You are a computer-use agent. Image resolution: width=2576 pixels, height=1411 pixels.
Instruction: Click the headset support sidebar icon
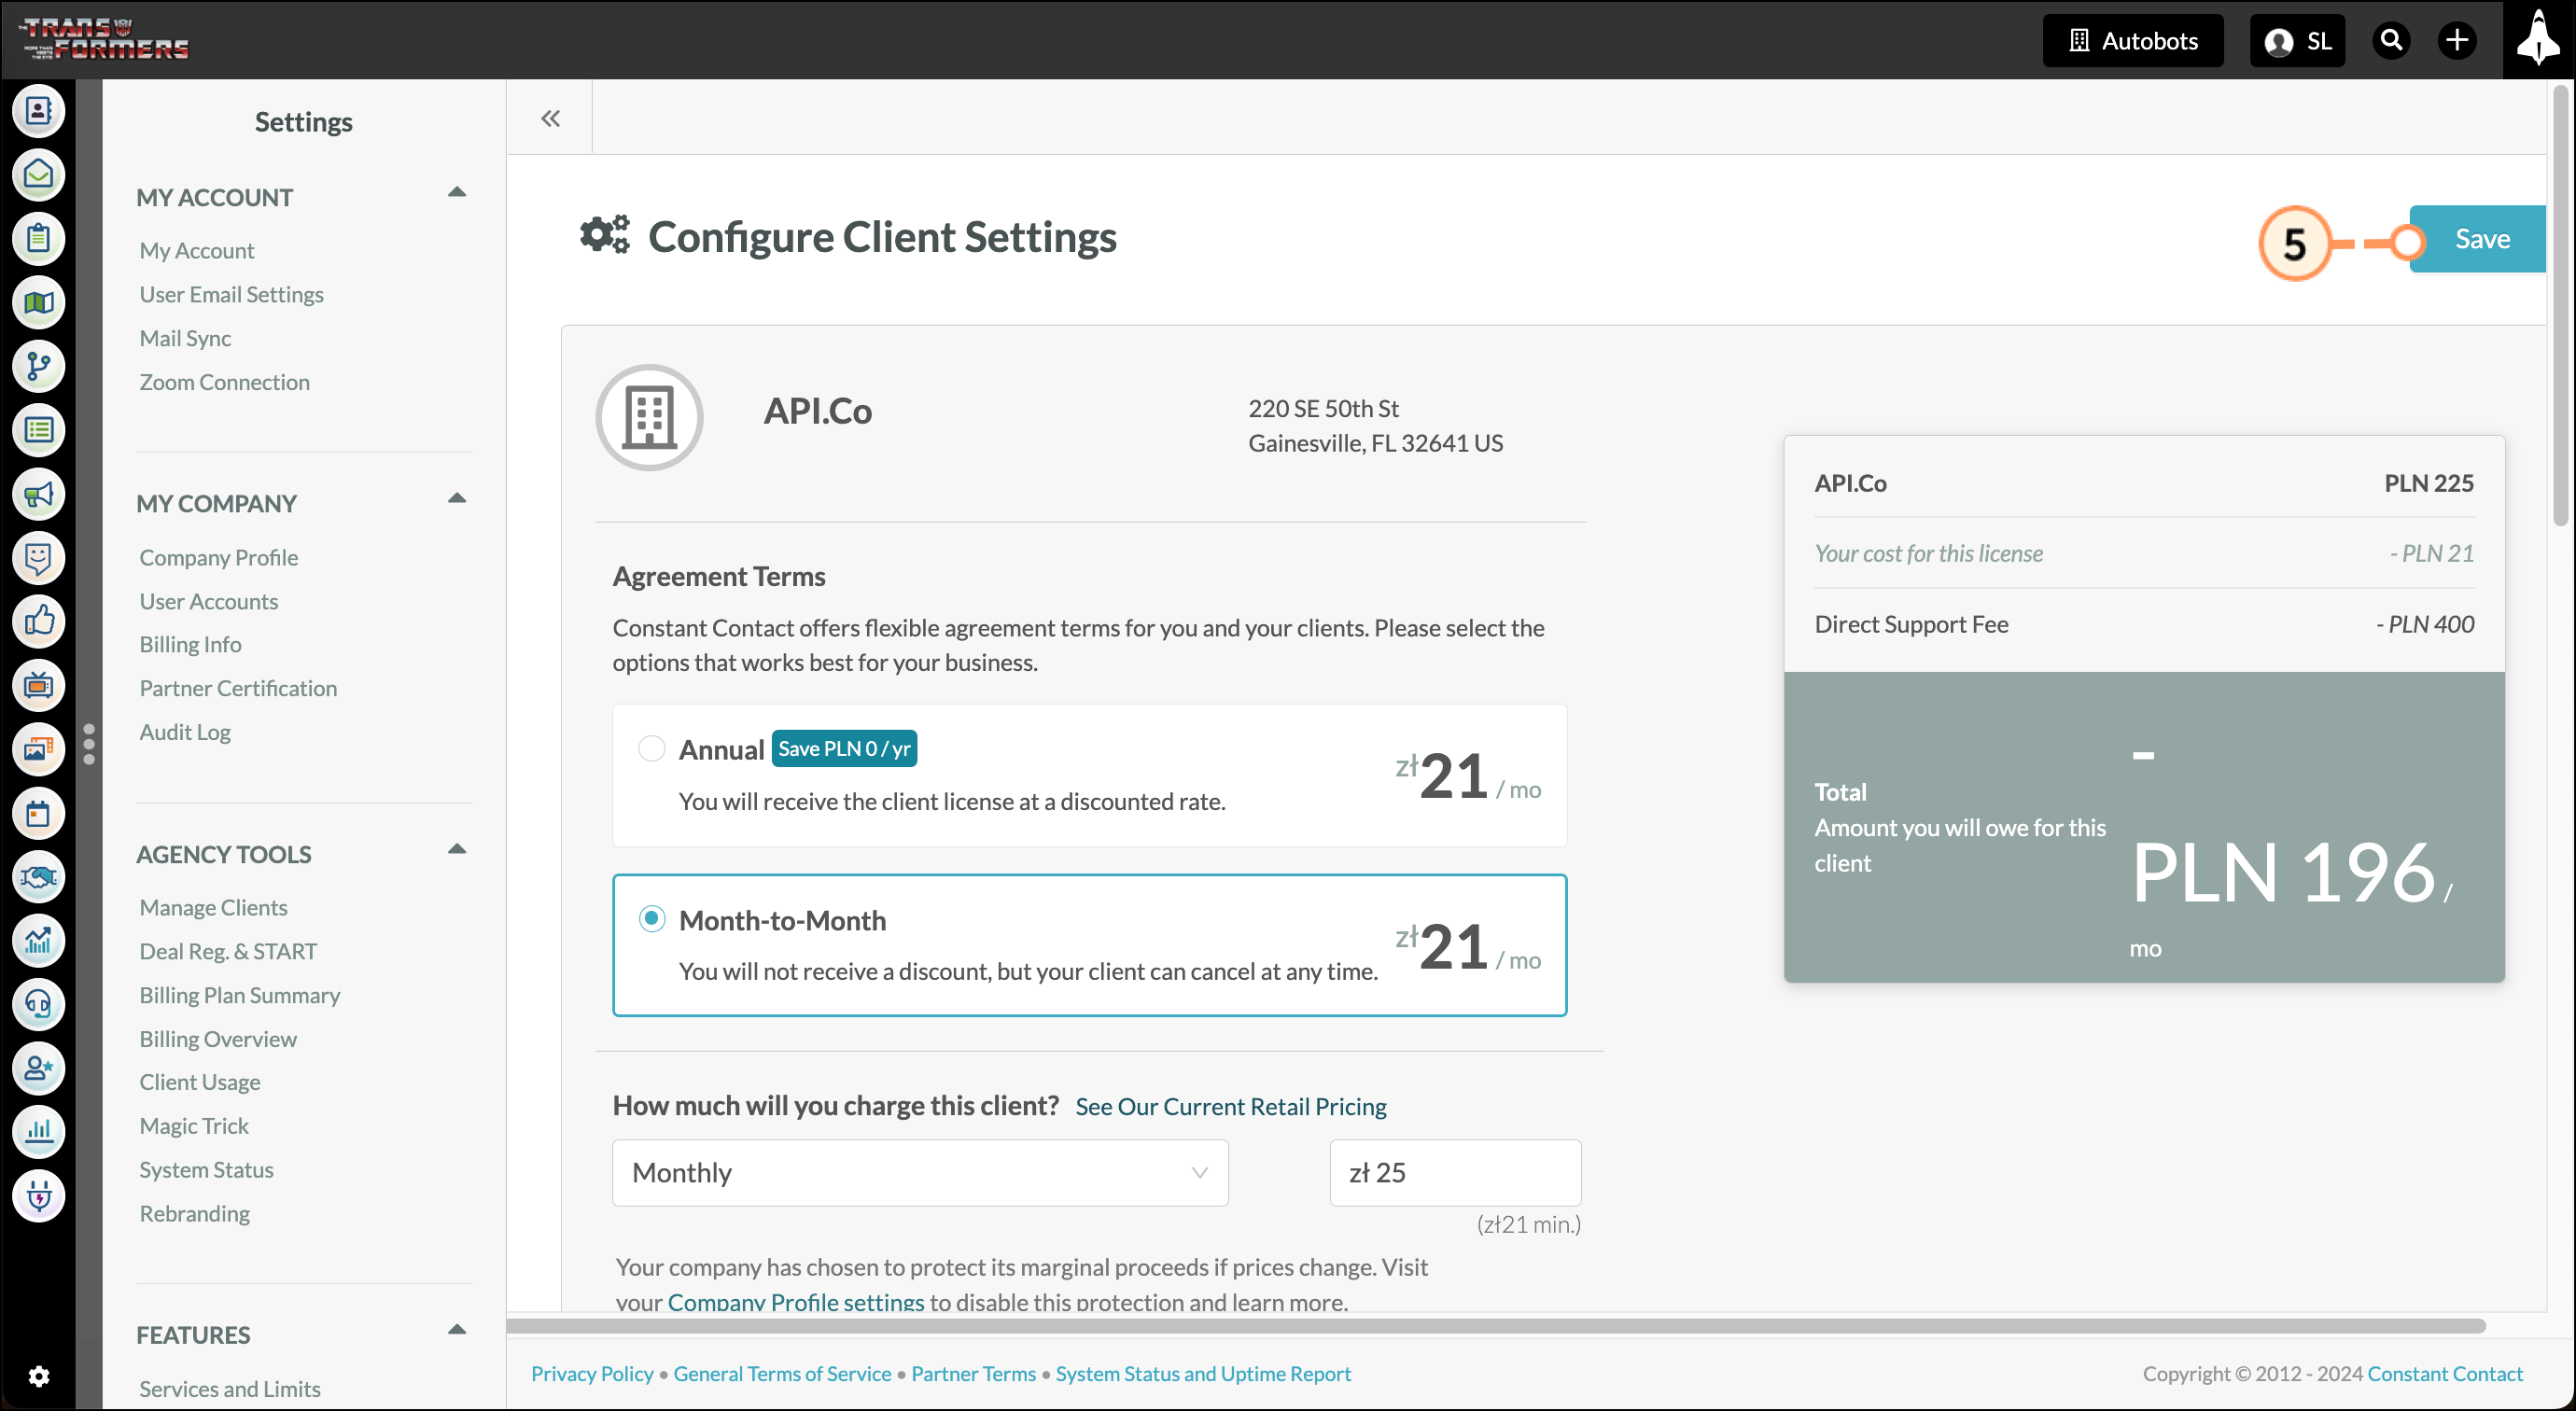tap(38, 1005)
